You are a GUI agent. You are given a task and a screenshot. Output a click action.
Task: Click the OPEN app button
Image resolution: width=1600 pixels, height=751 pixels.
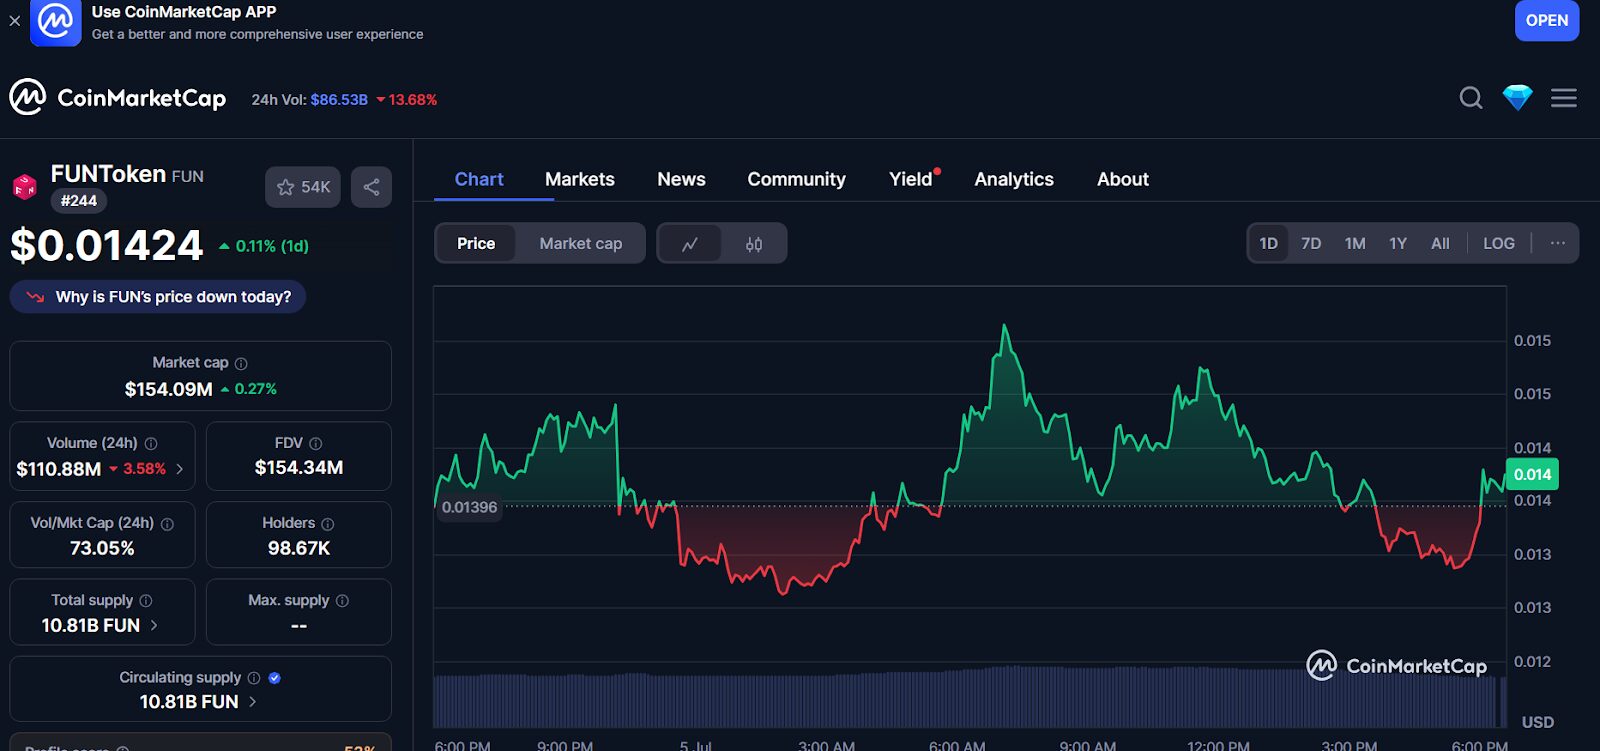coord(1546,21)
